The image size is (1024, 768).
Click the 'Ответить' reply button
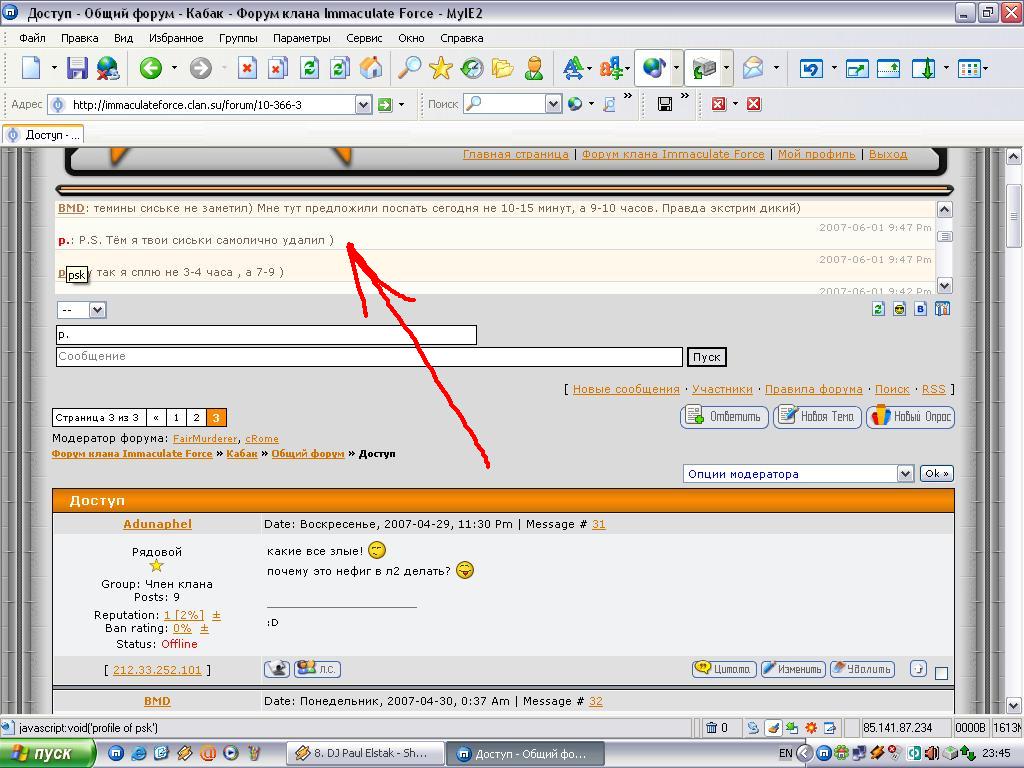(x=724, y=417)
